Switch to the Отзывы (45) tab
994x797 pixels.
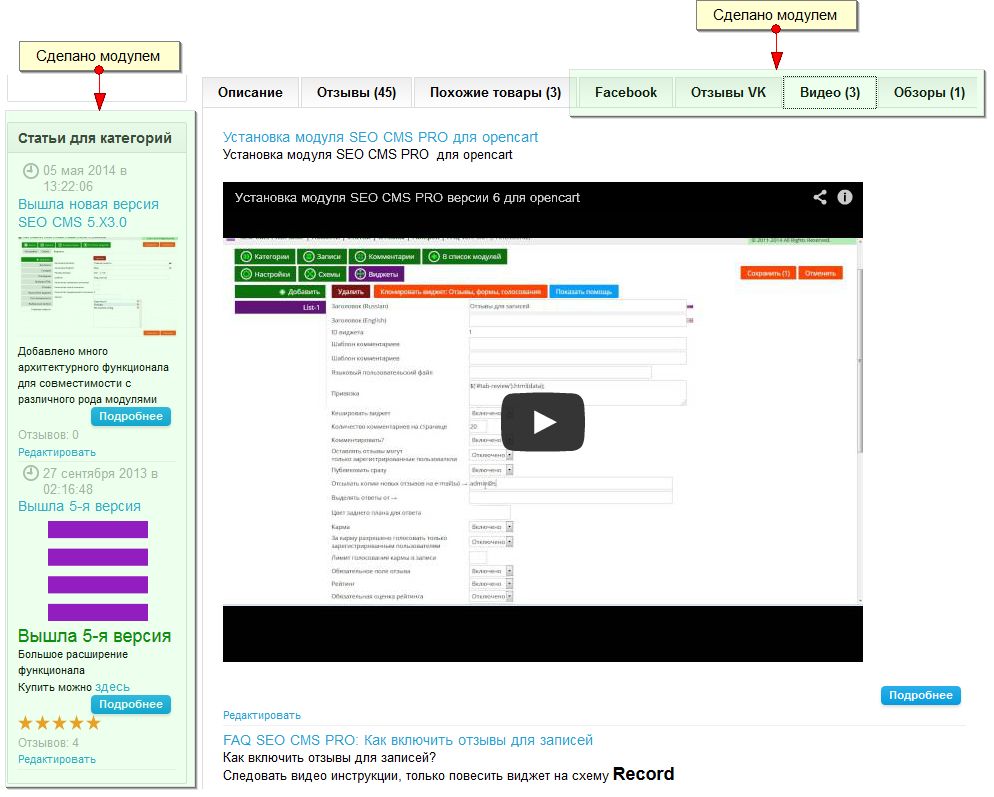point(356,93)
